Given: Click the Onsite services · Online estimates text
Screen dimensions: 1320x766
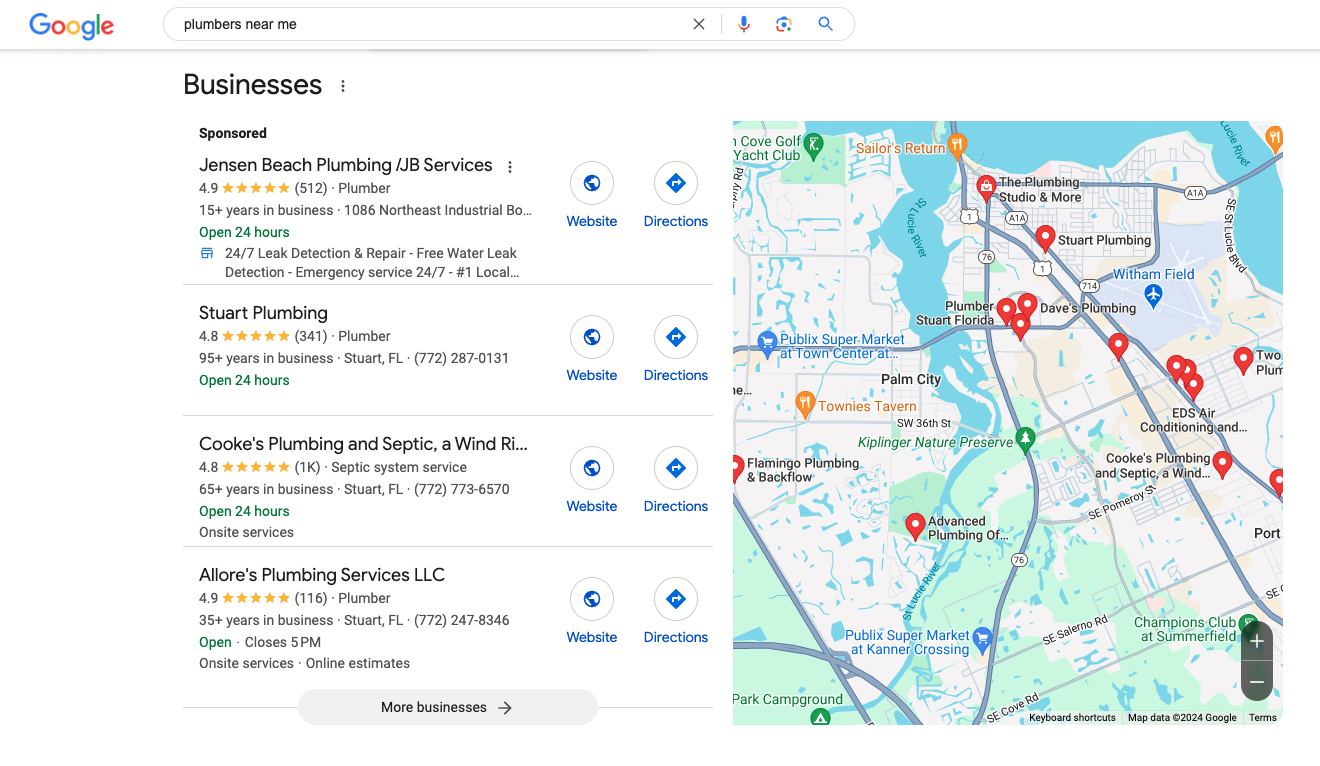Looking at the screenshot, I should [x=304, y=663].
